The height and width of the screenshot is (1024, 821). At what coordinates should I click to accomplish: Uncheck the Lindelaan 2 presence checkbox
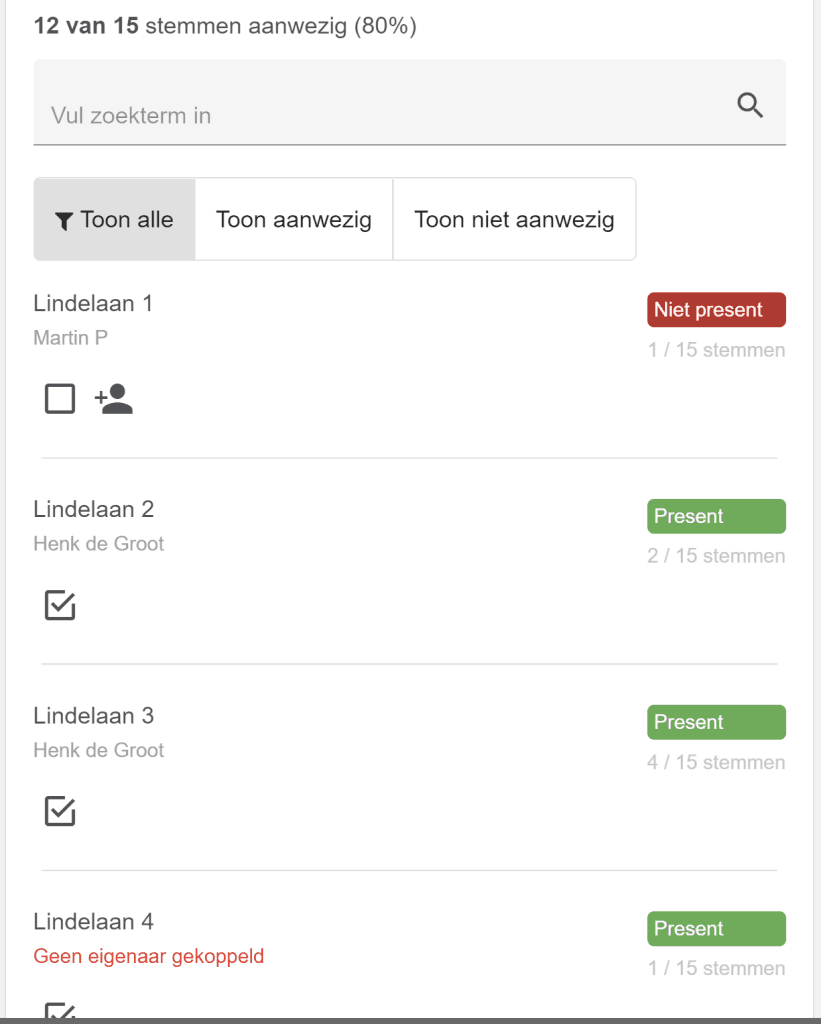coord(60,605)
